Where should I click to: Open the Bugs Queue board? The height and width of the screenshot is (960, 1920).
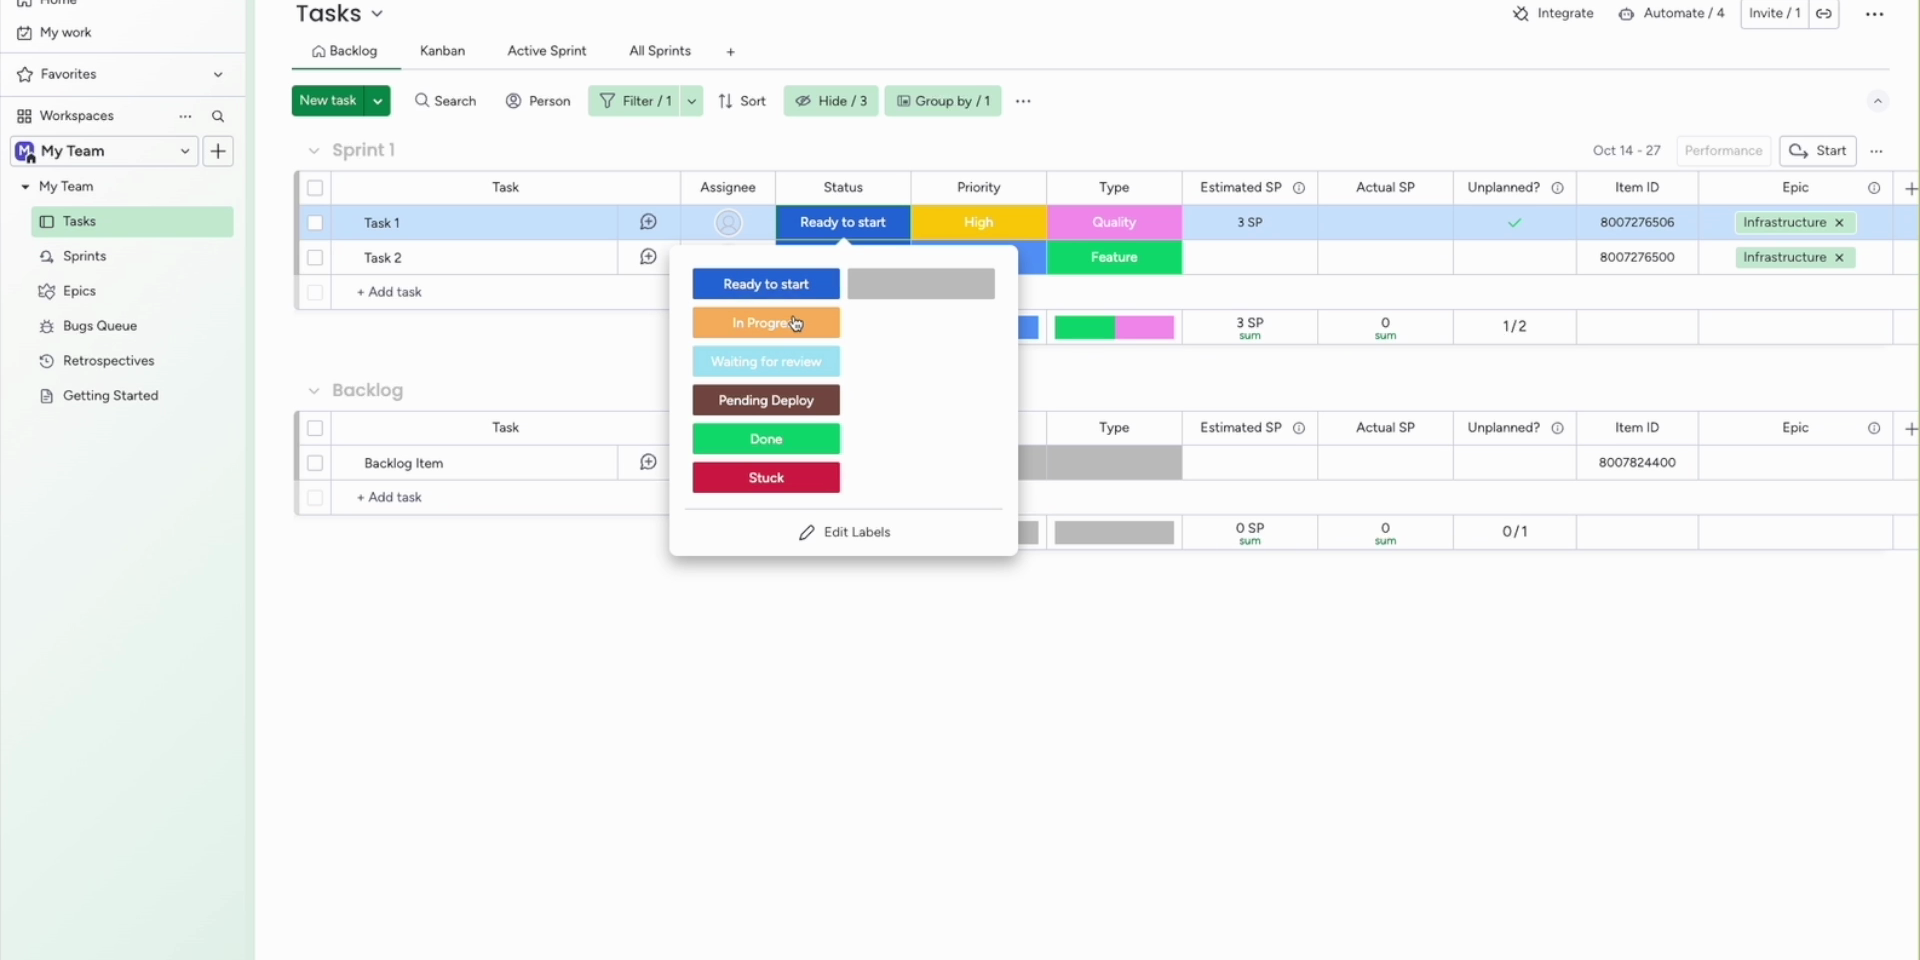99,326
